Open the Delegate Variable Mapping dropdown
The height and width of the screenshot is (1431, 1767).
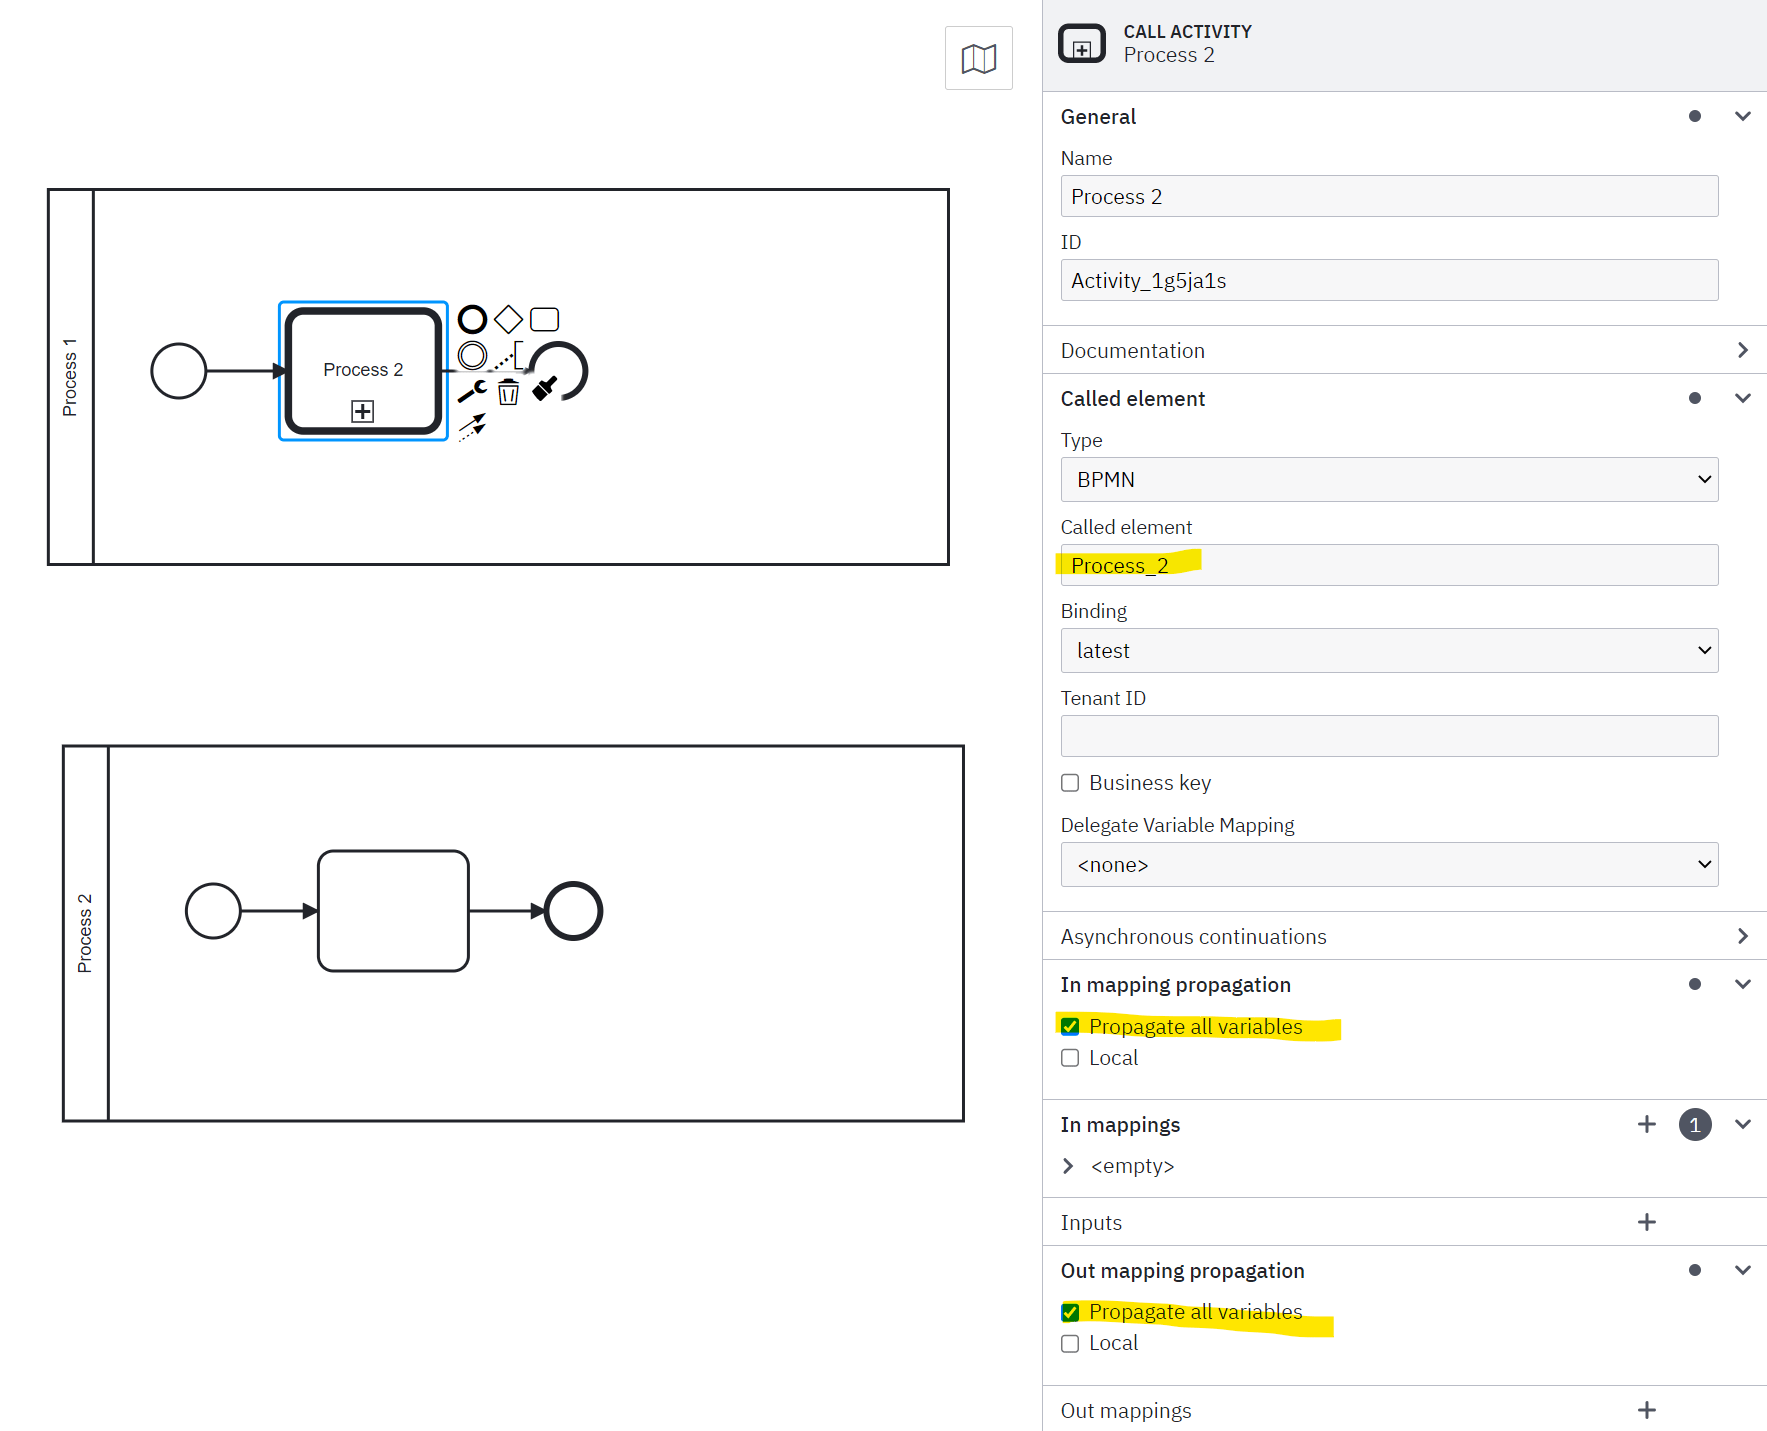[1388, 864]
